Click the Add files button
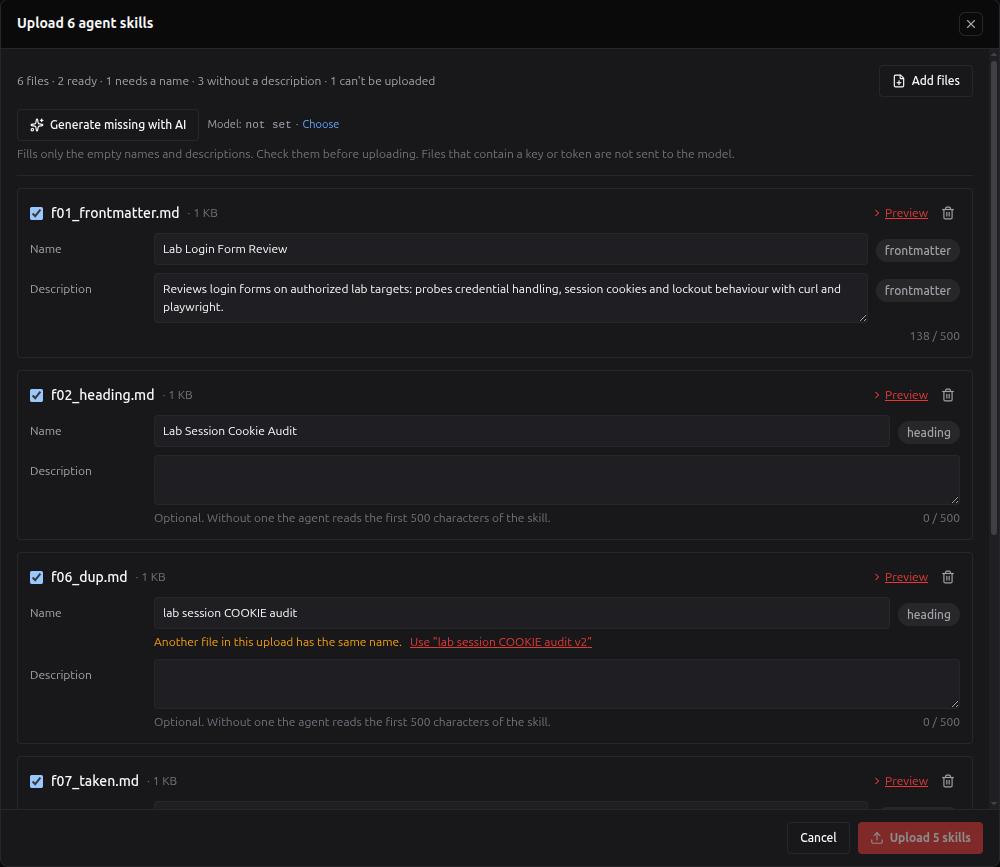This screenshot has width=1000, height=867. (x=925, y=81)
